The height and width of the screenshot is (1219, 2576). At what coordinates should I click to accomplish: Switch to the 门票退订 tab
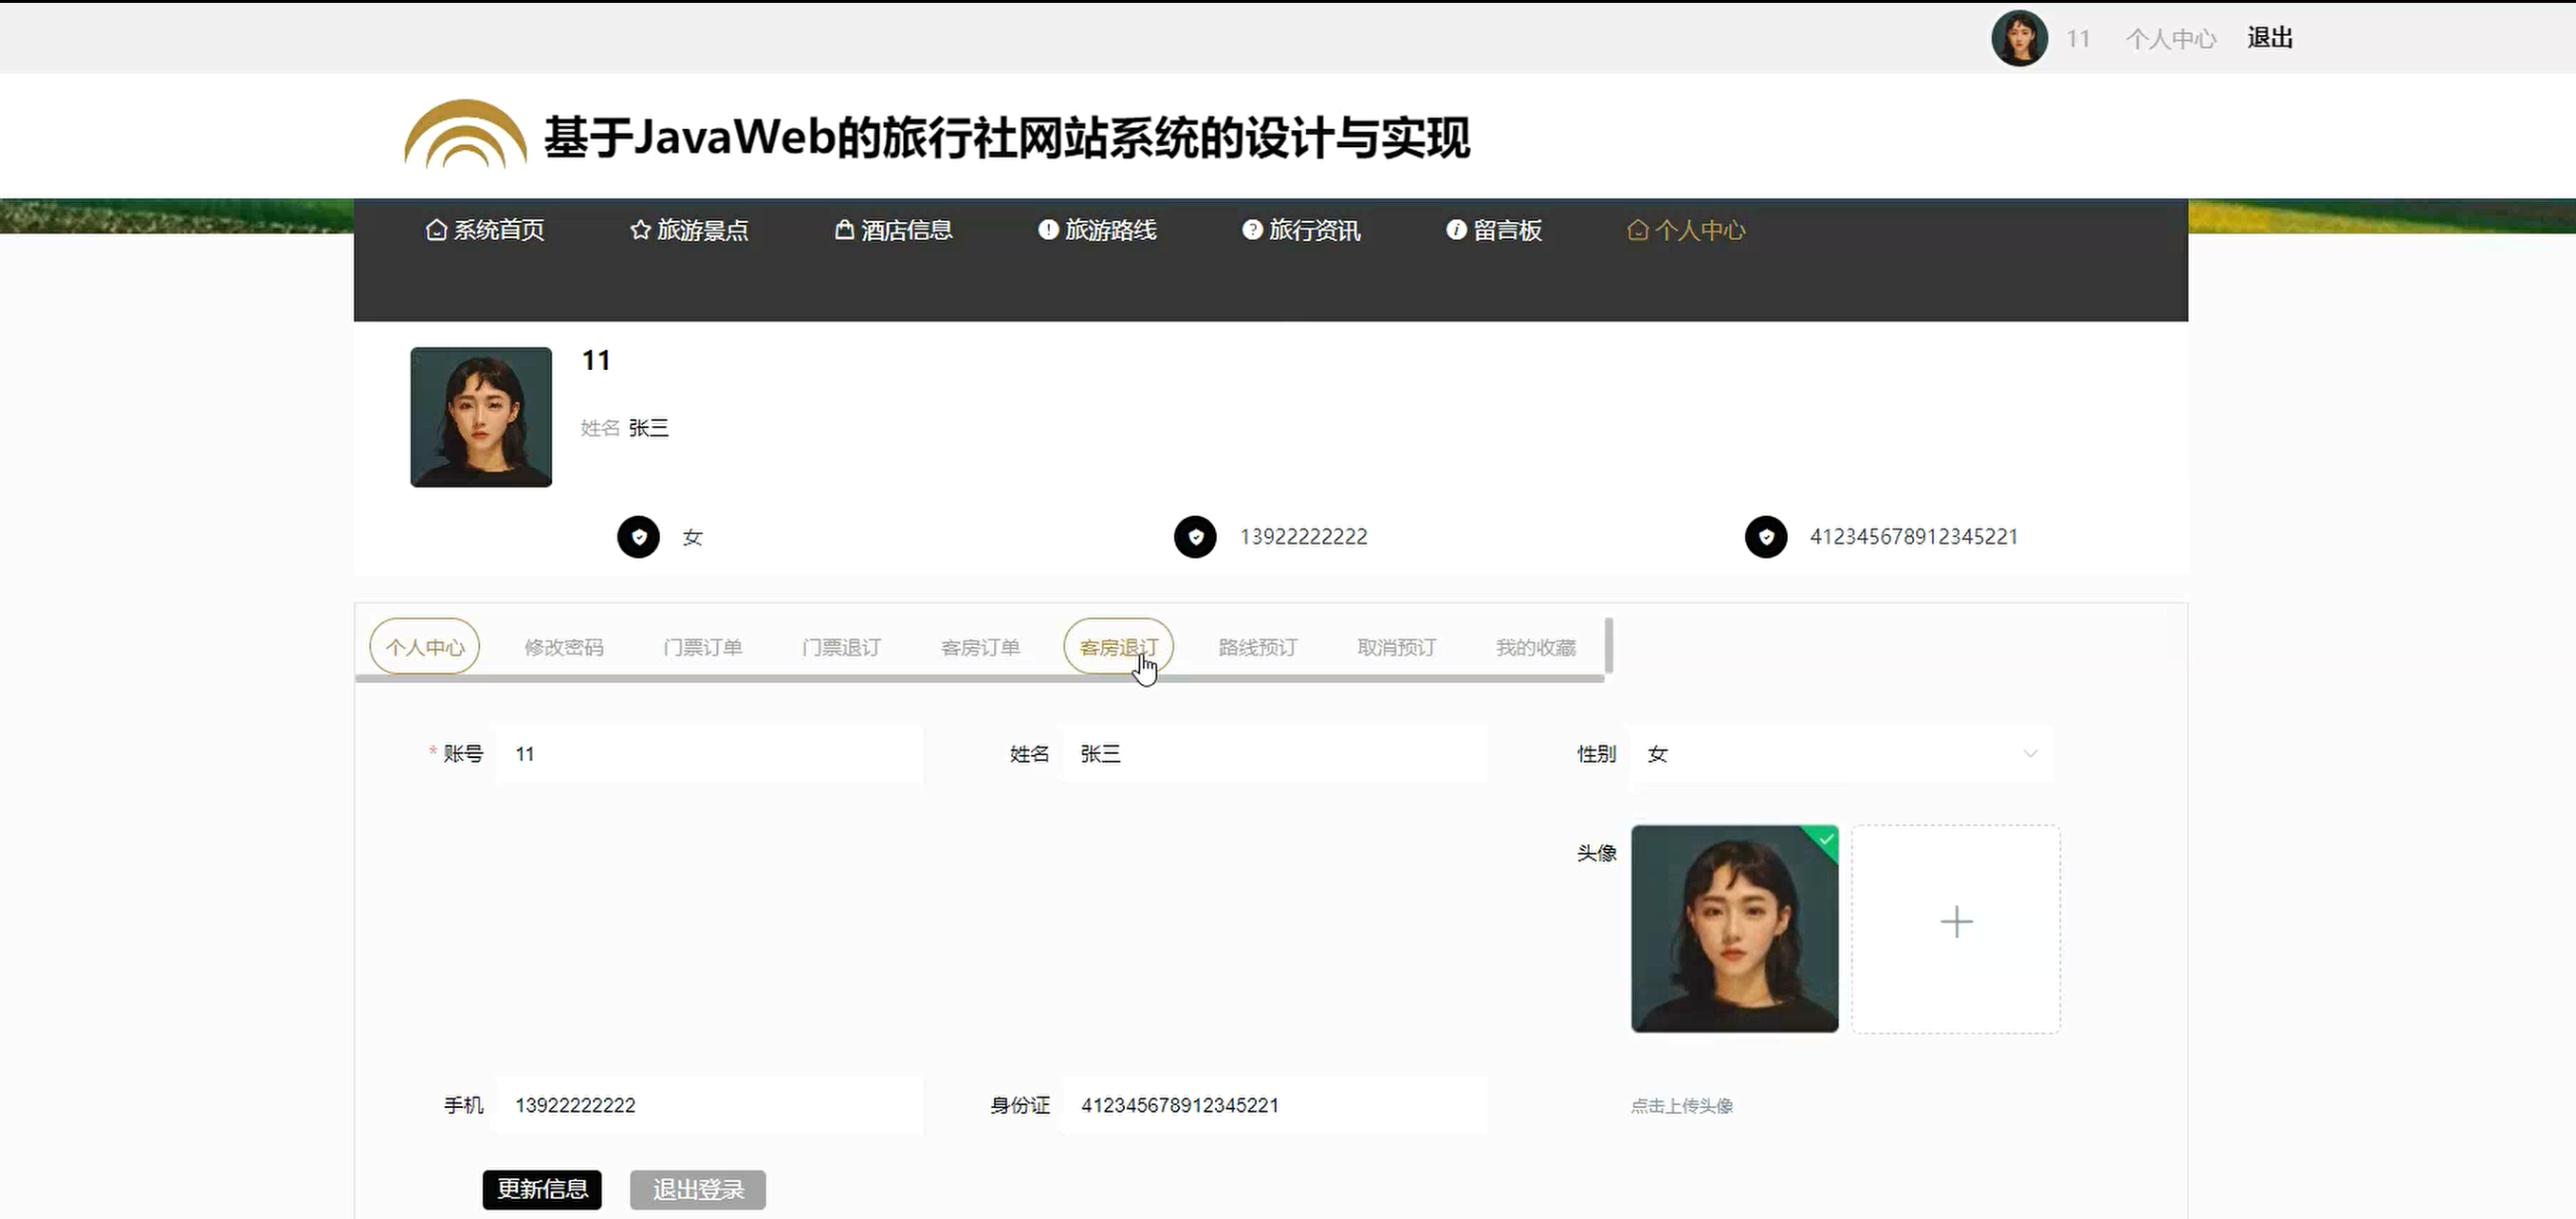[842, 647]
